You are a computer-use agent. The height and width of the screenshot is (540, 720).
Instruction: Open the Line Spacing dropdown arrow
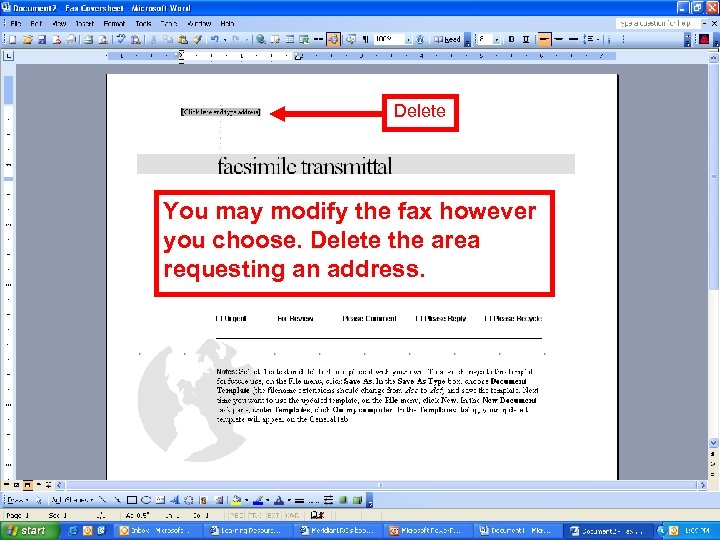(x=598, y=40)
